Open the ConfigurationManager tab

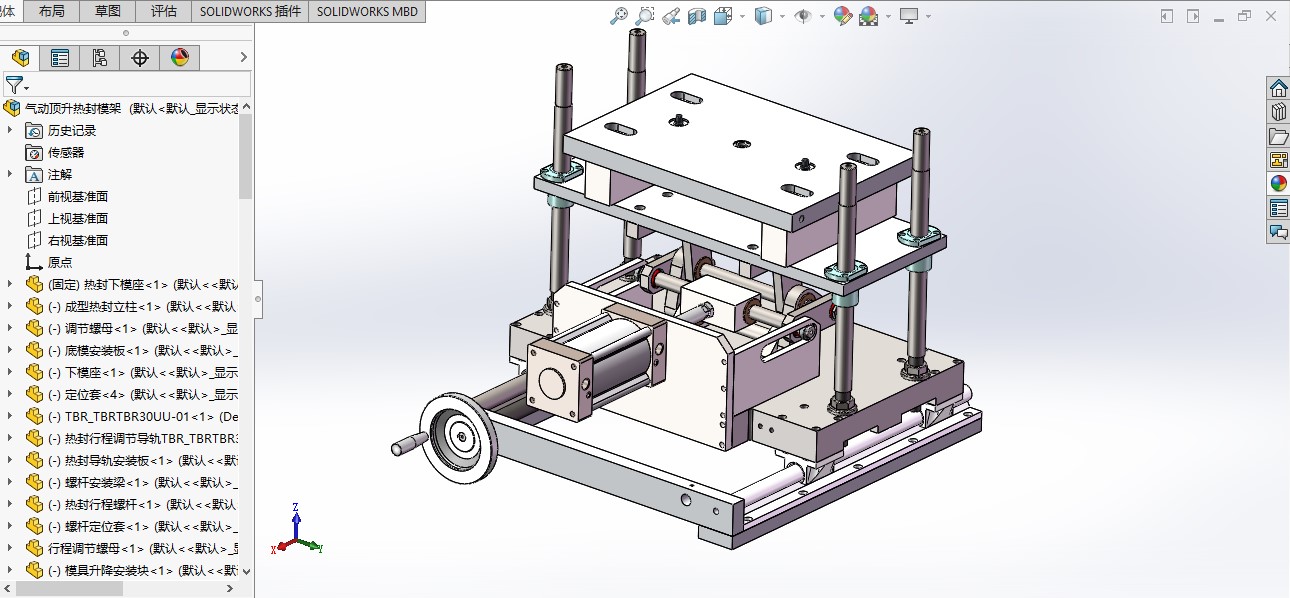click(x=100, y=58)
